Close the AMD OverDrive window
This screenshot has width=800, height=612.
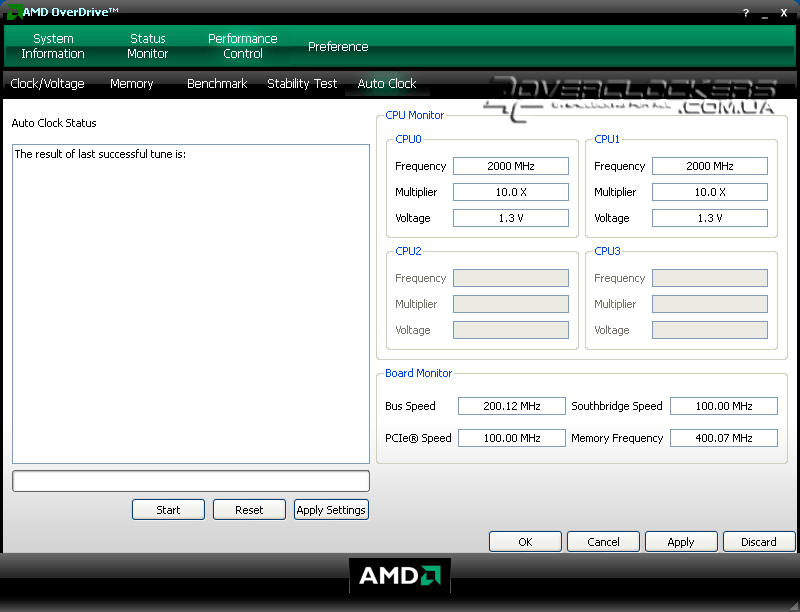pyautogui.click(x=784, y=13)
